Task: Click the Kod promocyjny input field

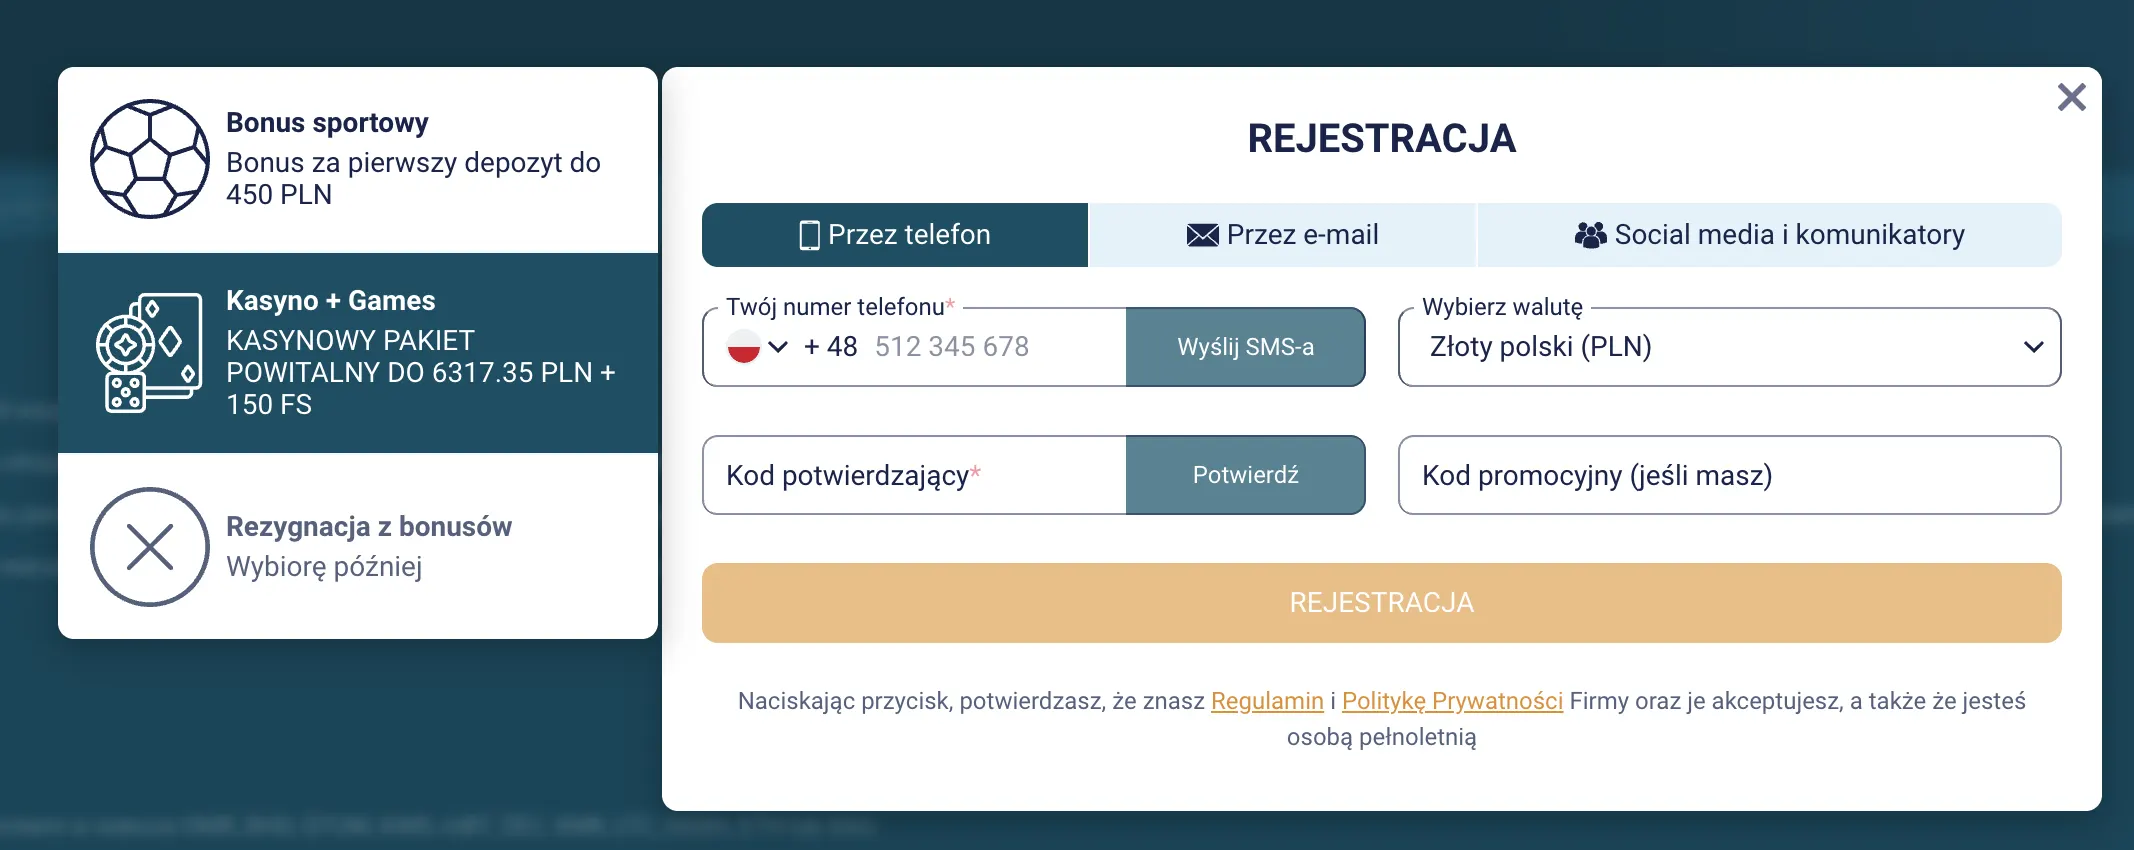Action: coord(1729,475)
